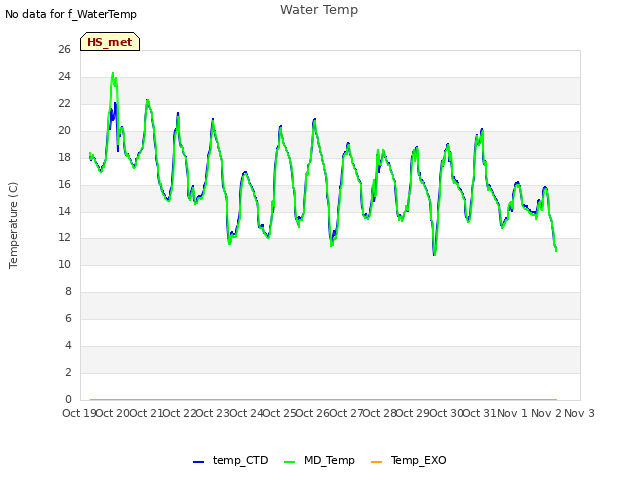Click the Nov 3 x-axis label
Viewport: 640px width, 480px height.
tap(579, 413)
